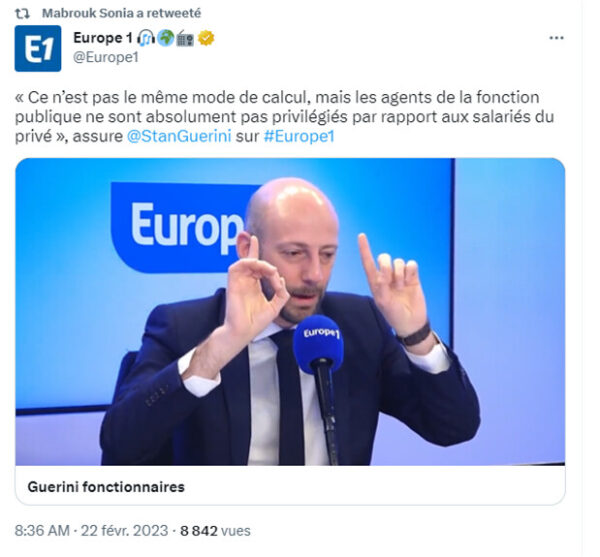Open the @StanGuerini mention
Viewport: 600px width, 557px height.
pyautogui.click(x=179, y=136)
